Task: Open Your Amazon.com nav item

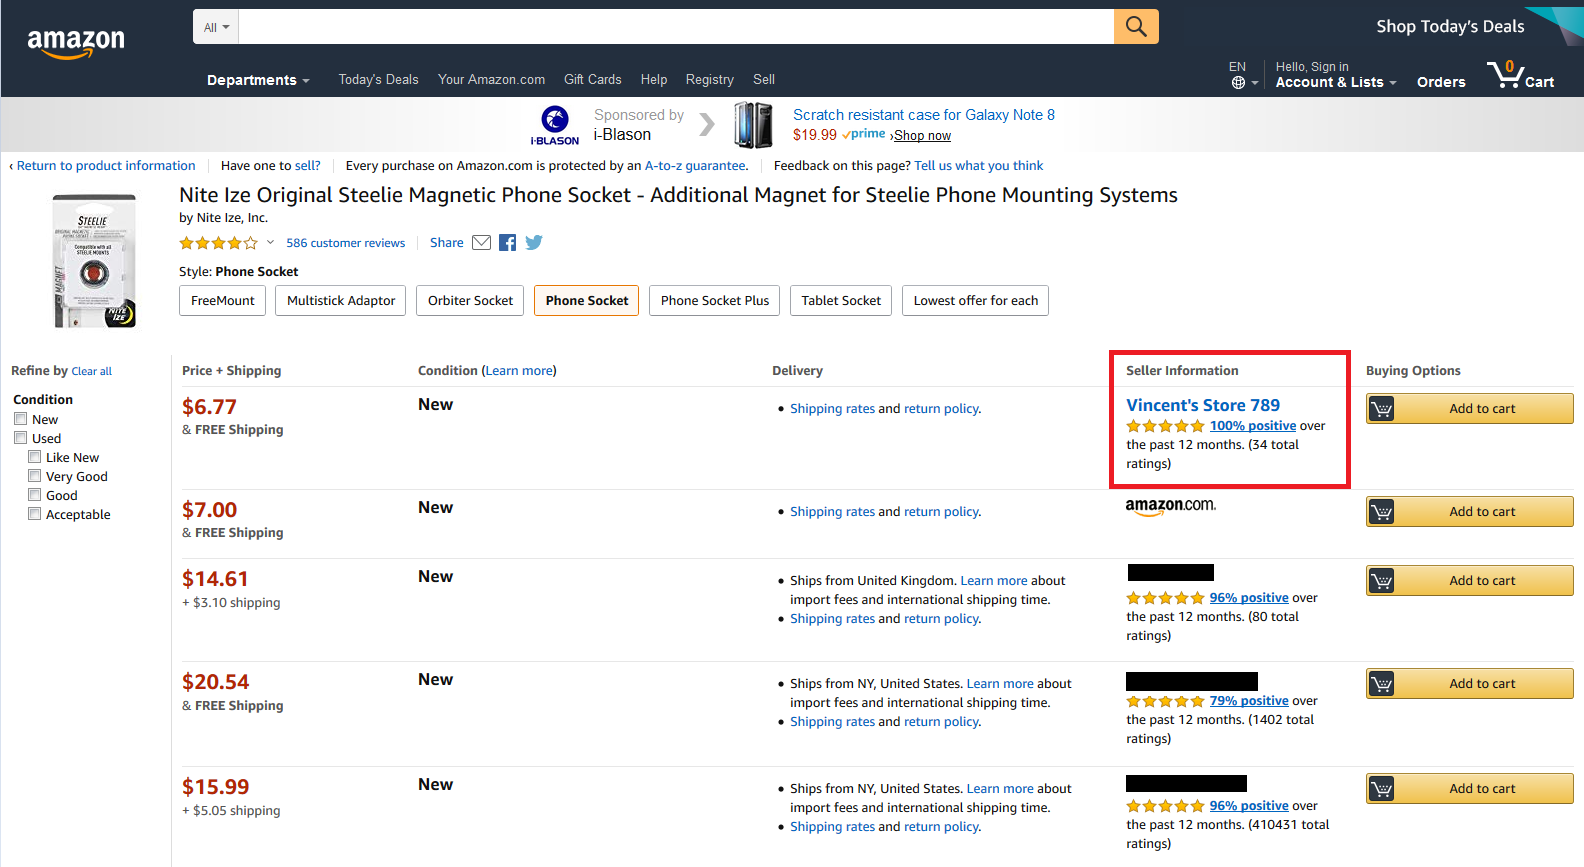Action: (491, 80)
